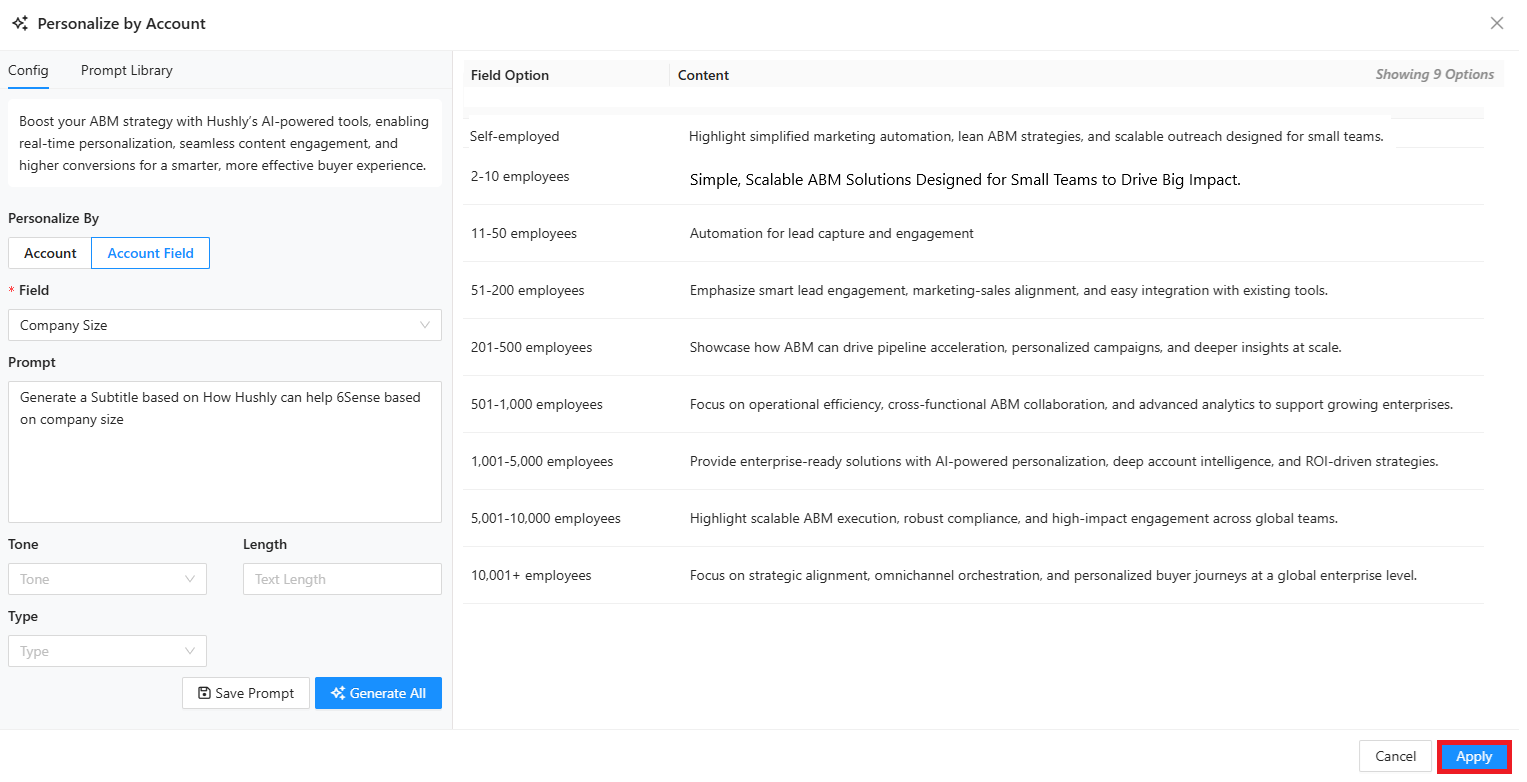
Task: Close the Personalize by Account dialog
Action: (x=1497, y=23)
